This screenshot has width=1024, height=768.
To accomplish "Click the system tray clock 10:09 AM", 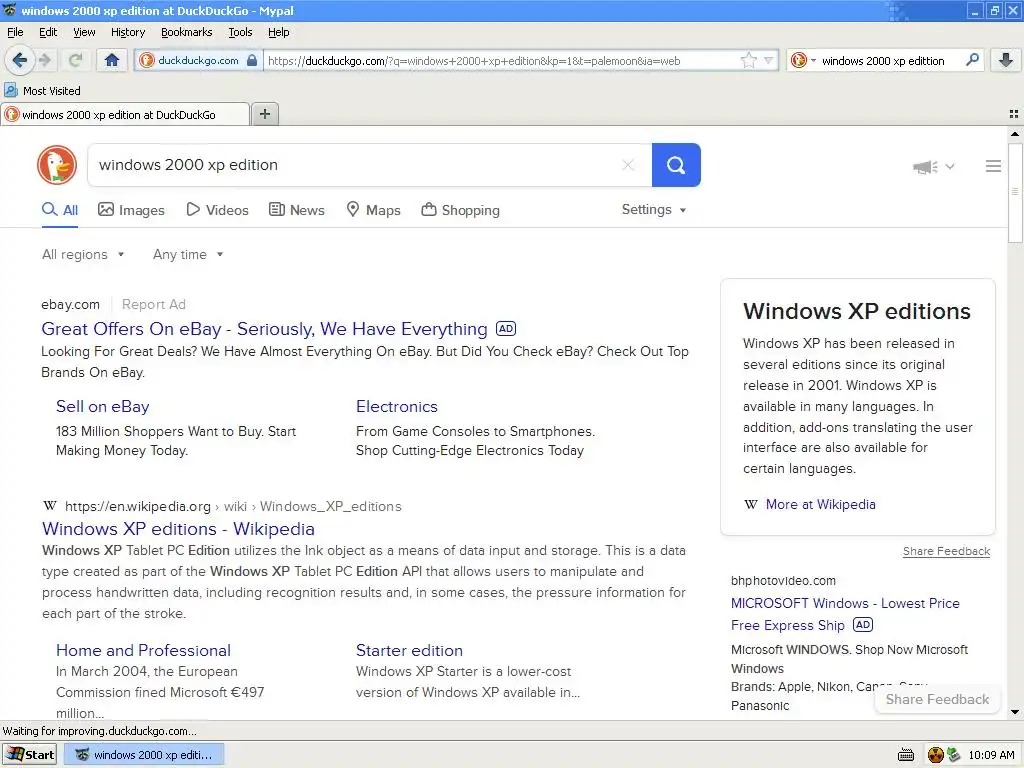I will click(x=991, y=755).
